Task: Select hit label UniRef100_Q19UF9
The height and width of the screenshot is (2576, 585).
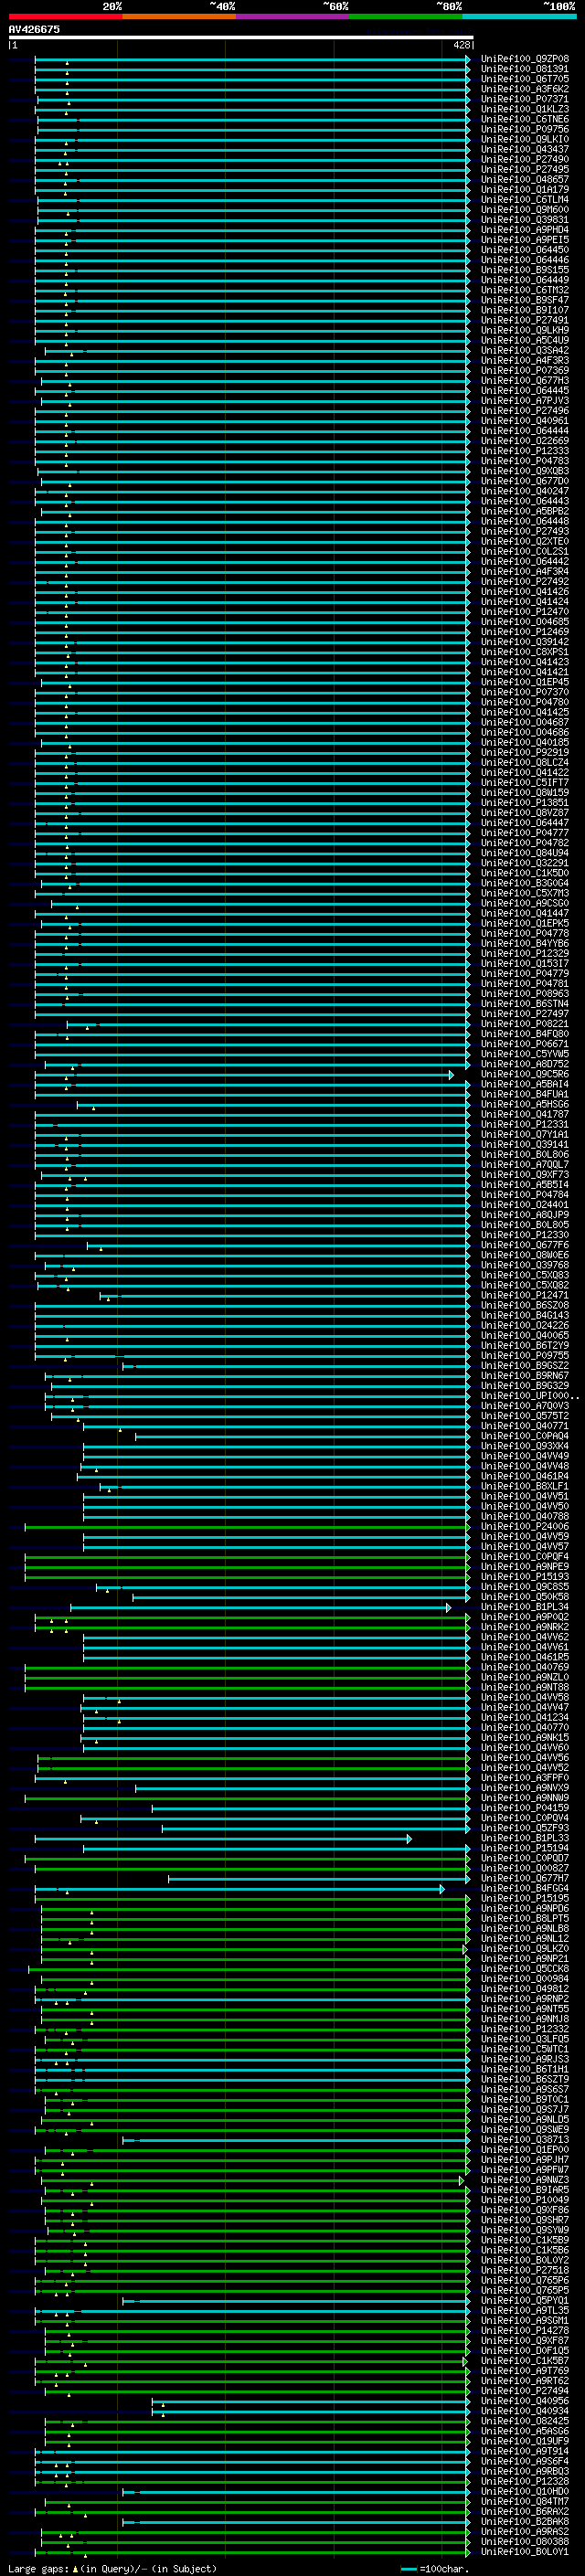Action: (524, 2440)
